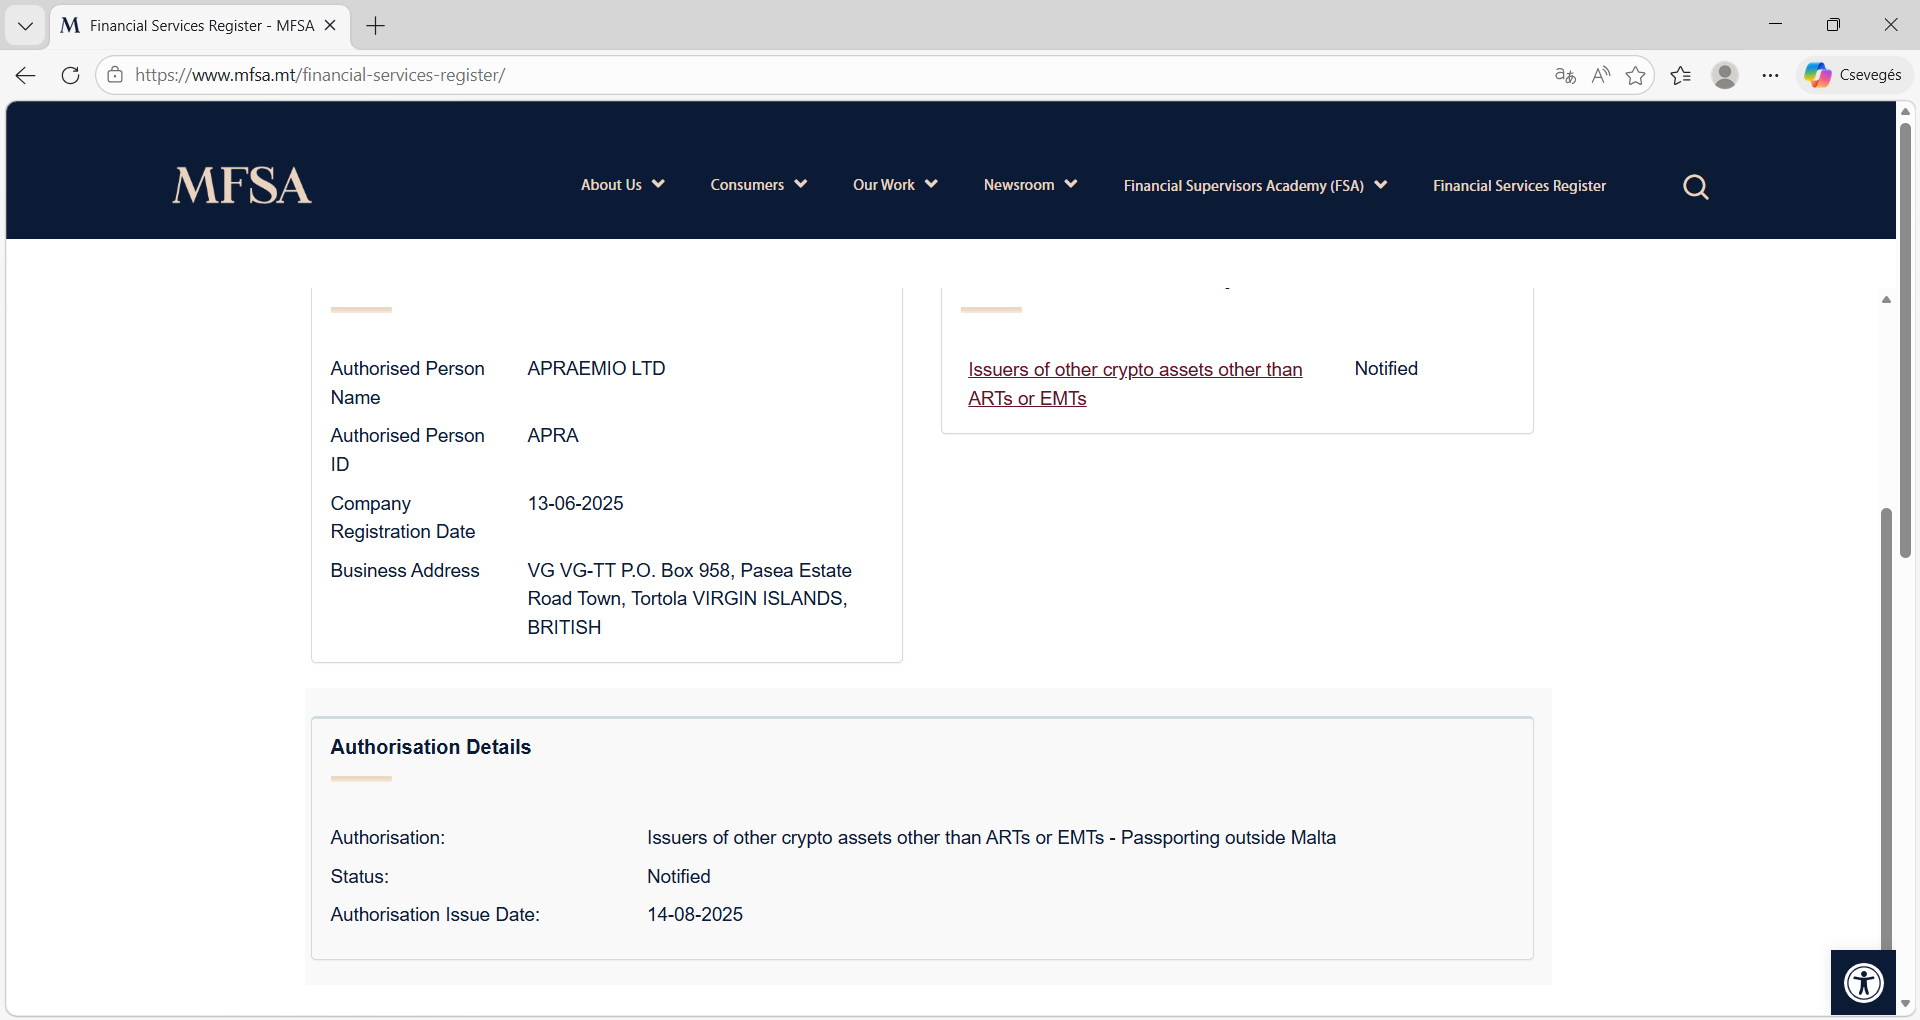Go back with the browser back arrow
Image resolution: width=1920 pixels, height=1020 pixels.
(x=26, y=75)
